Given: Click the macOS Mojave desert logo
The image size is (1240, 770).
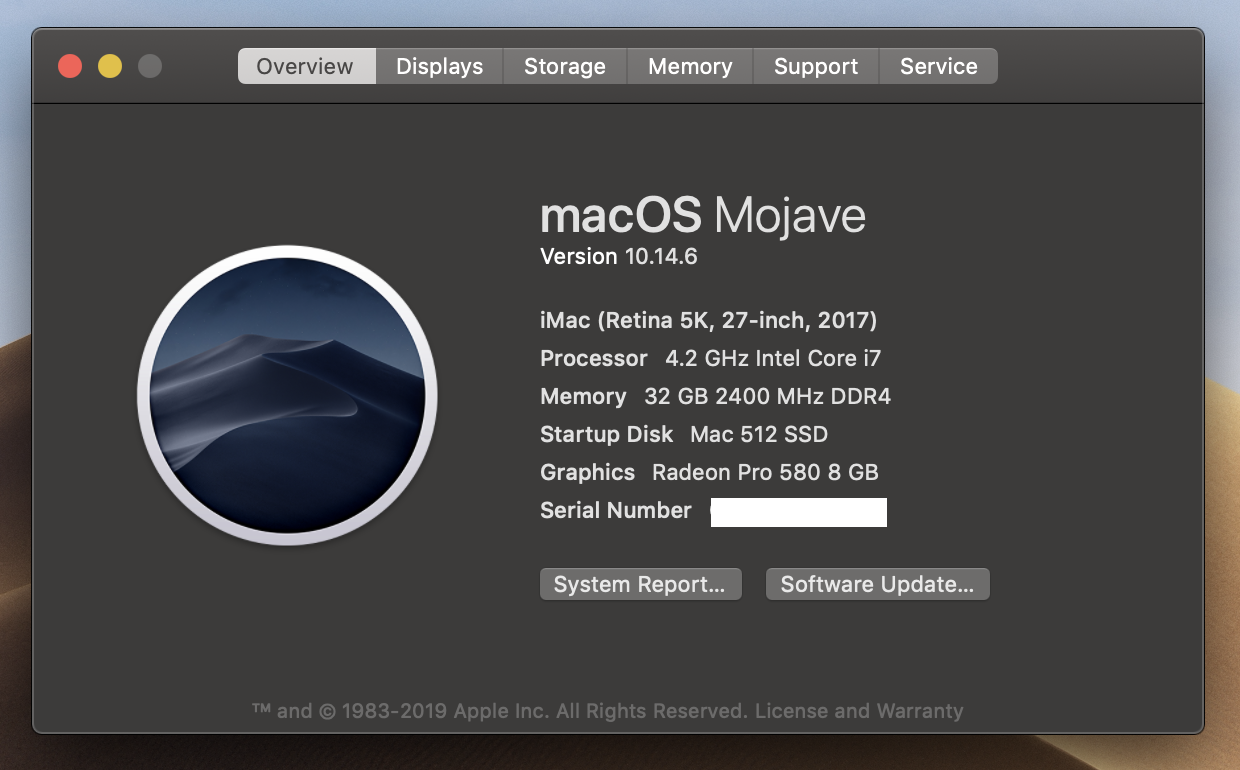Looking at the screenshot, I should pyautogui.click(x=287, y=395).
